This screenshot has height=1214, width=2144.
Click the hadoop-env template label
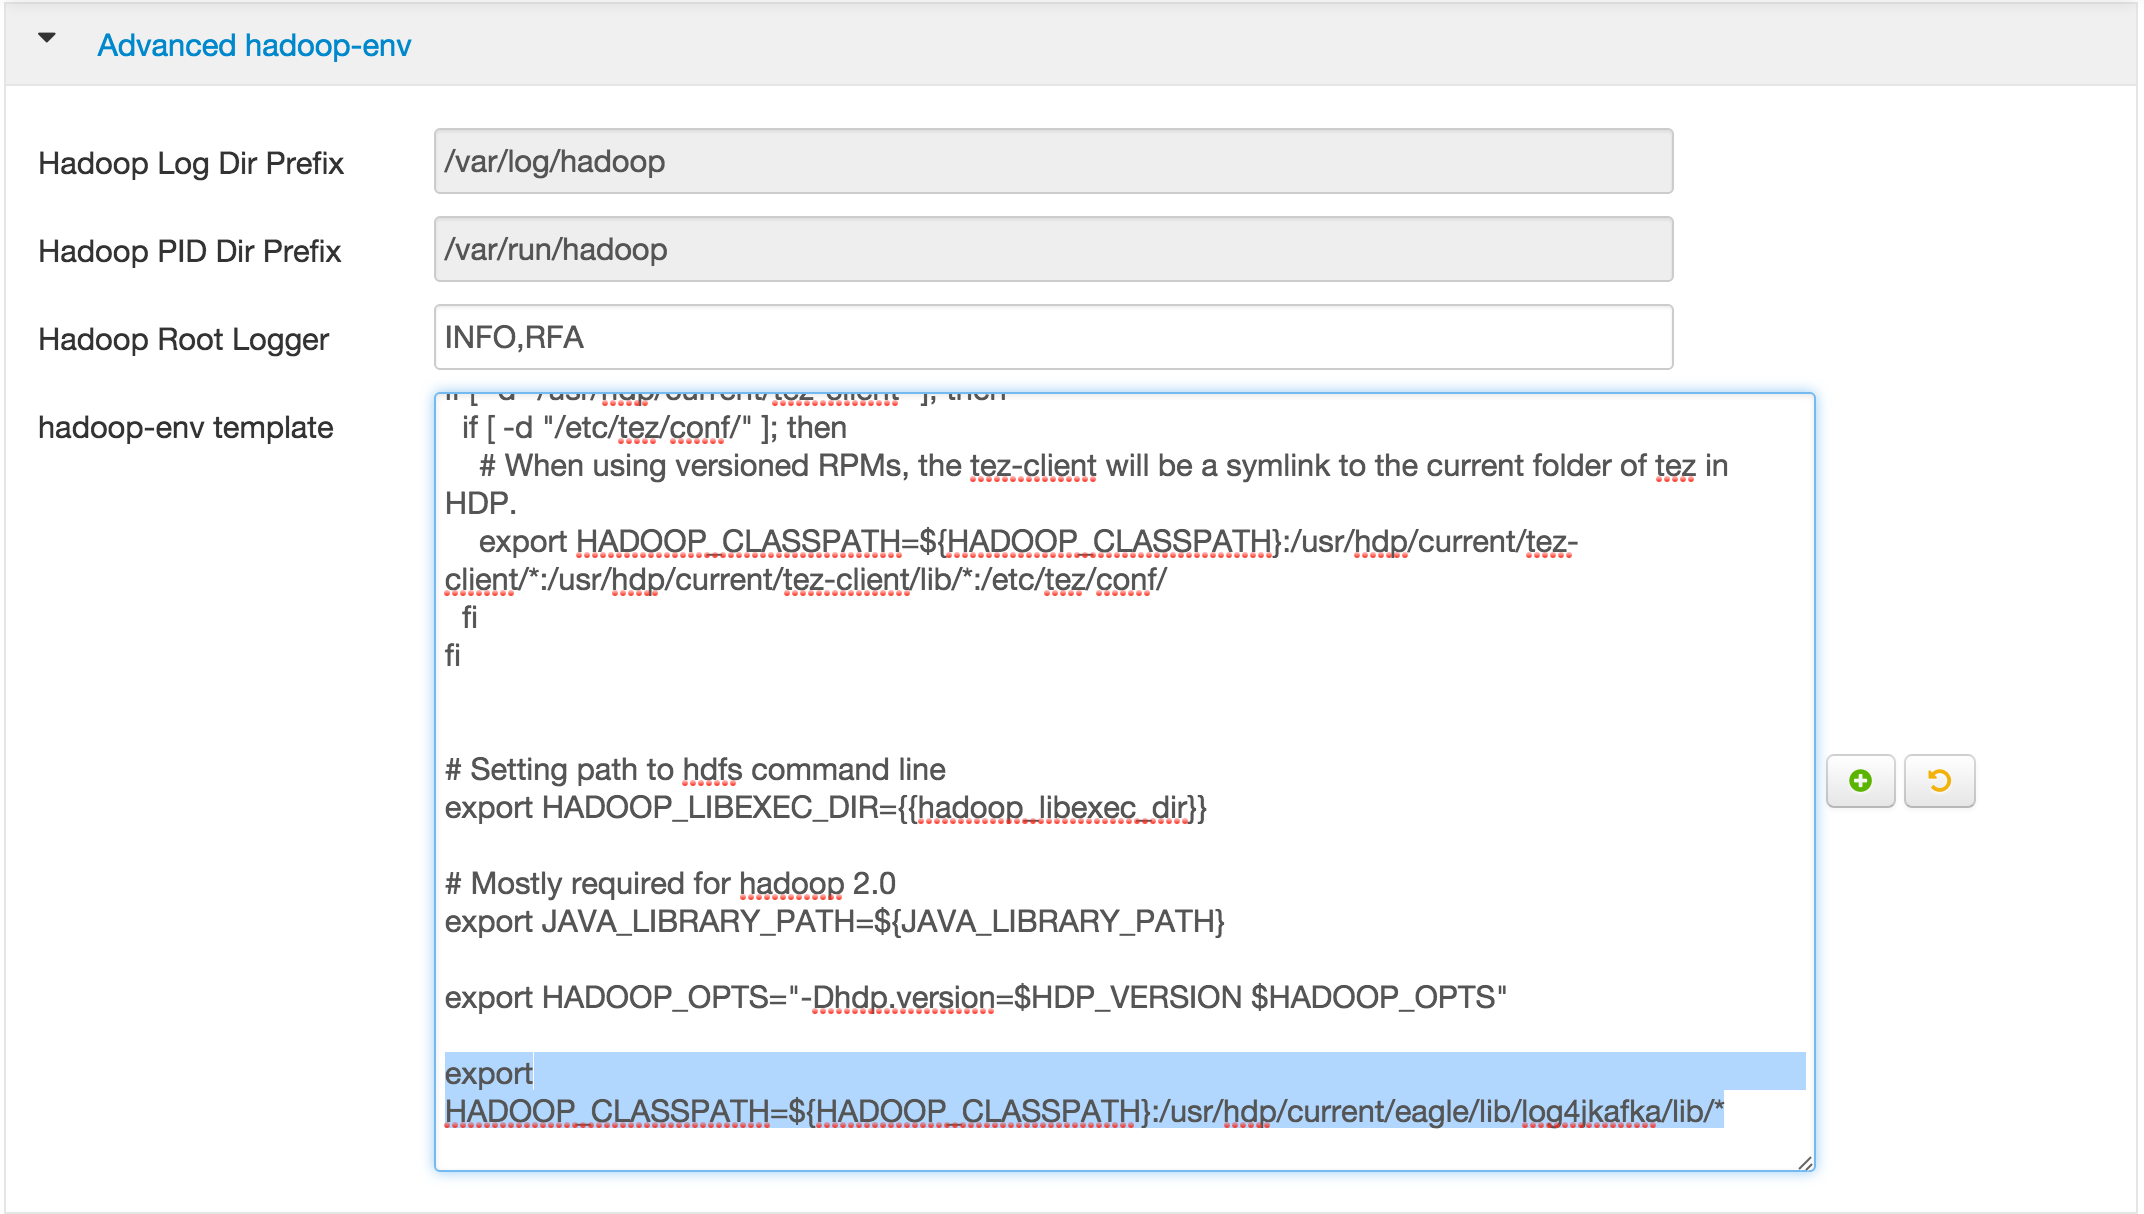point(185,428)
